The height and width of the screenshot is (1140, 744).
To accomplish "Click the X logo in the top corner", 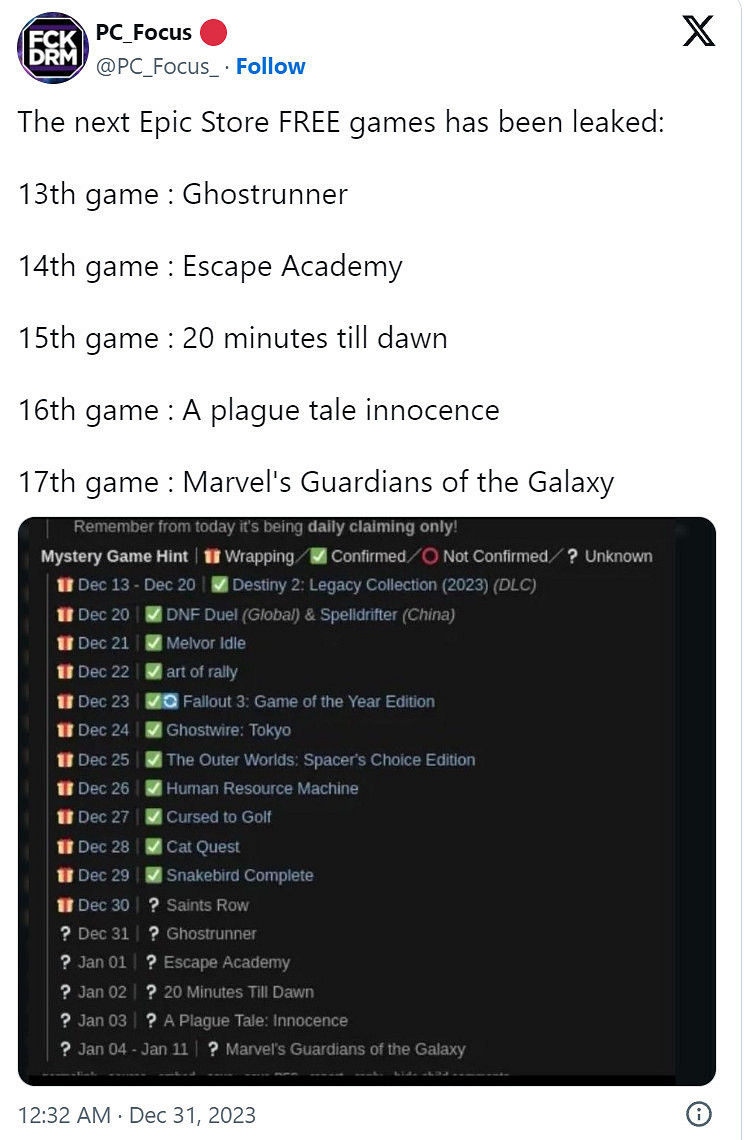I will 698,30.
